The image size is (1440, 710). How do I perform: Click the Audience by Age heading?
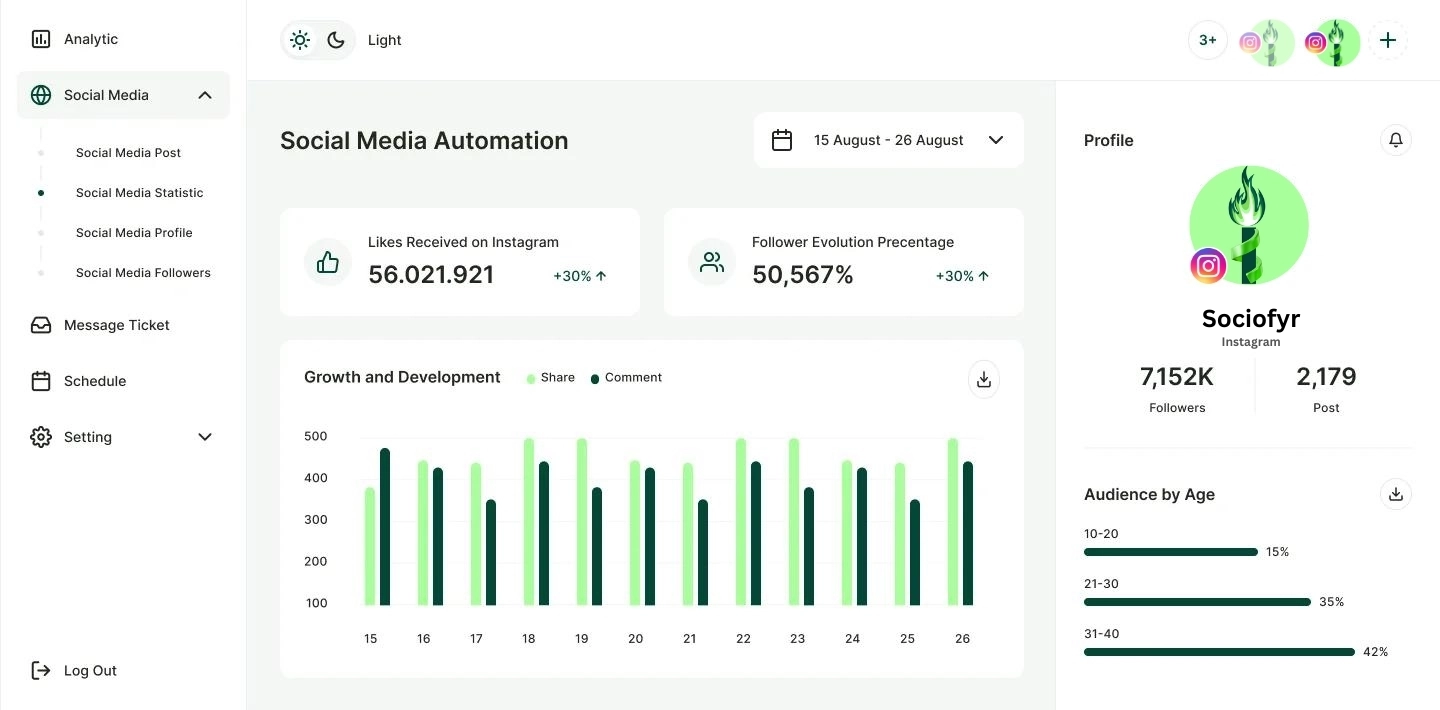tap(1149, 494)
